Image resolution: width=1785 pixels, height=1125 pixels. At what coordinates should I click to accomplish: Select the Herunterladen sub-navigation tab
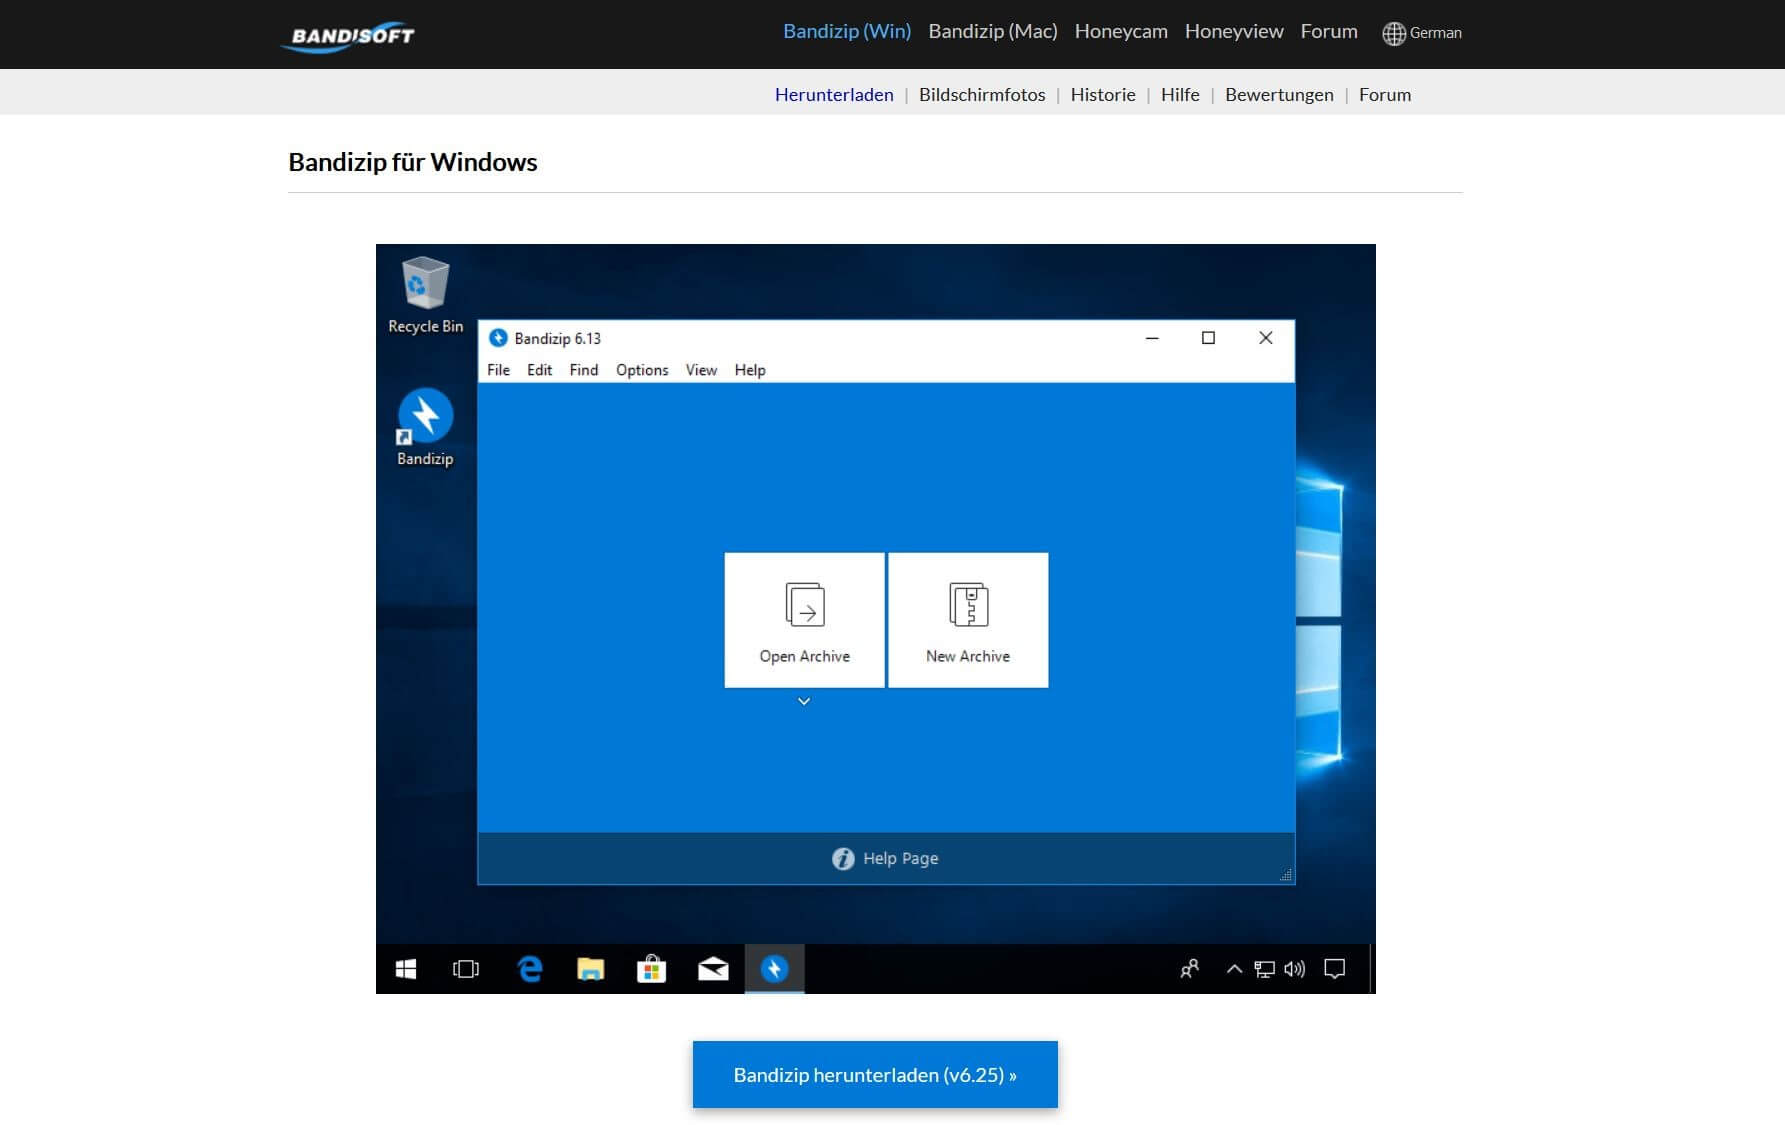[834, 95]
